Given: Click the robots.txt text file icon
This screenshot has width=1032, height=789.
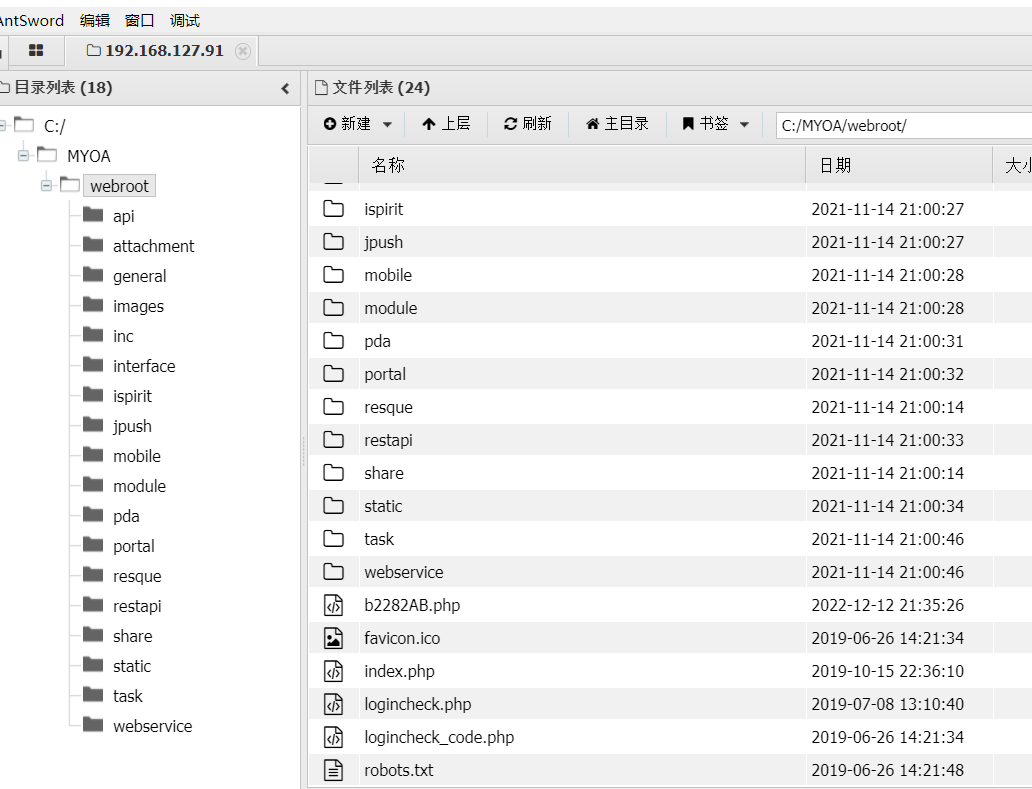Looking at the screenshot, I should tap(334, 770).
